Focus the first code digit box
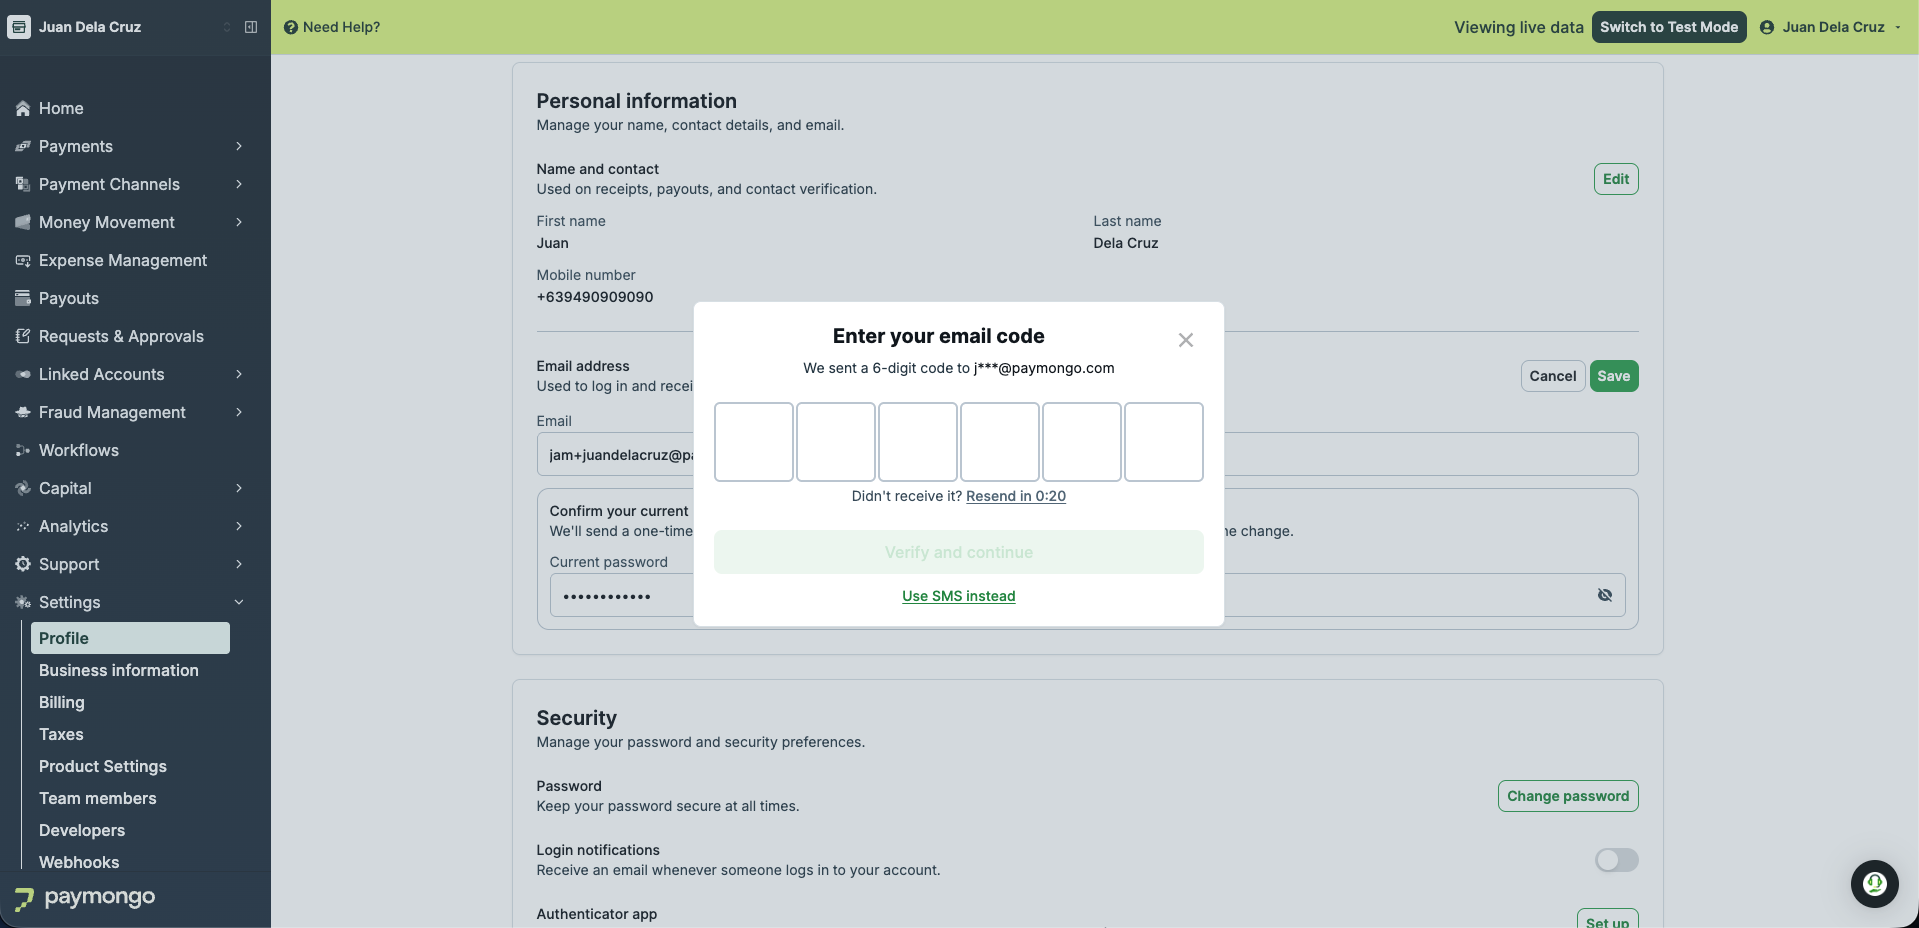 (754, 442)
